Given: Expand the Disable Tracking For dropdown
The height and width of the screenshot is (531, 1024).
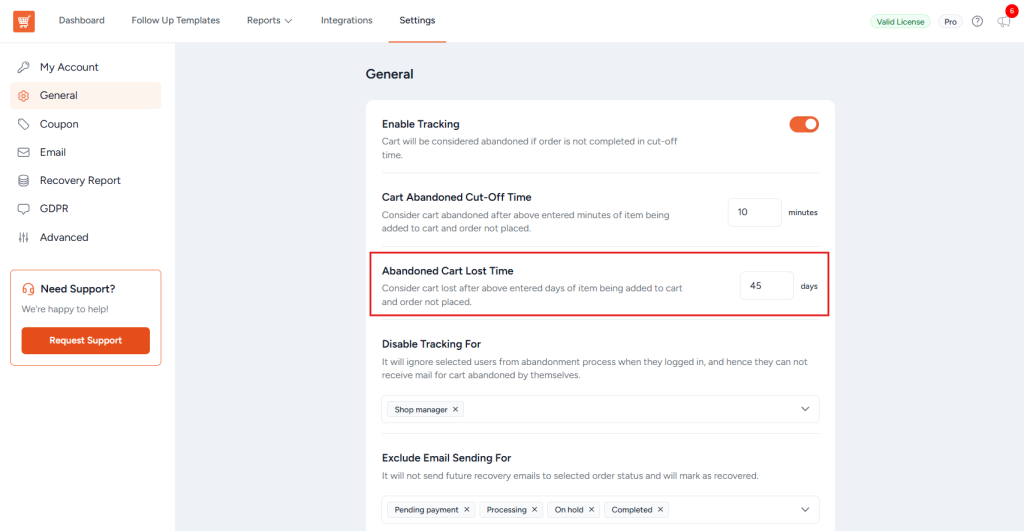Looking at the screenshot, I should click(806, 409).
